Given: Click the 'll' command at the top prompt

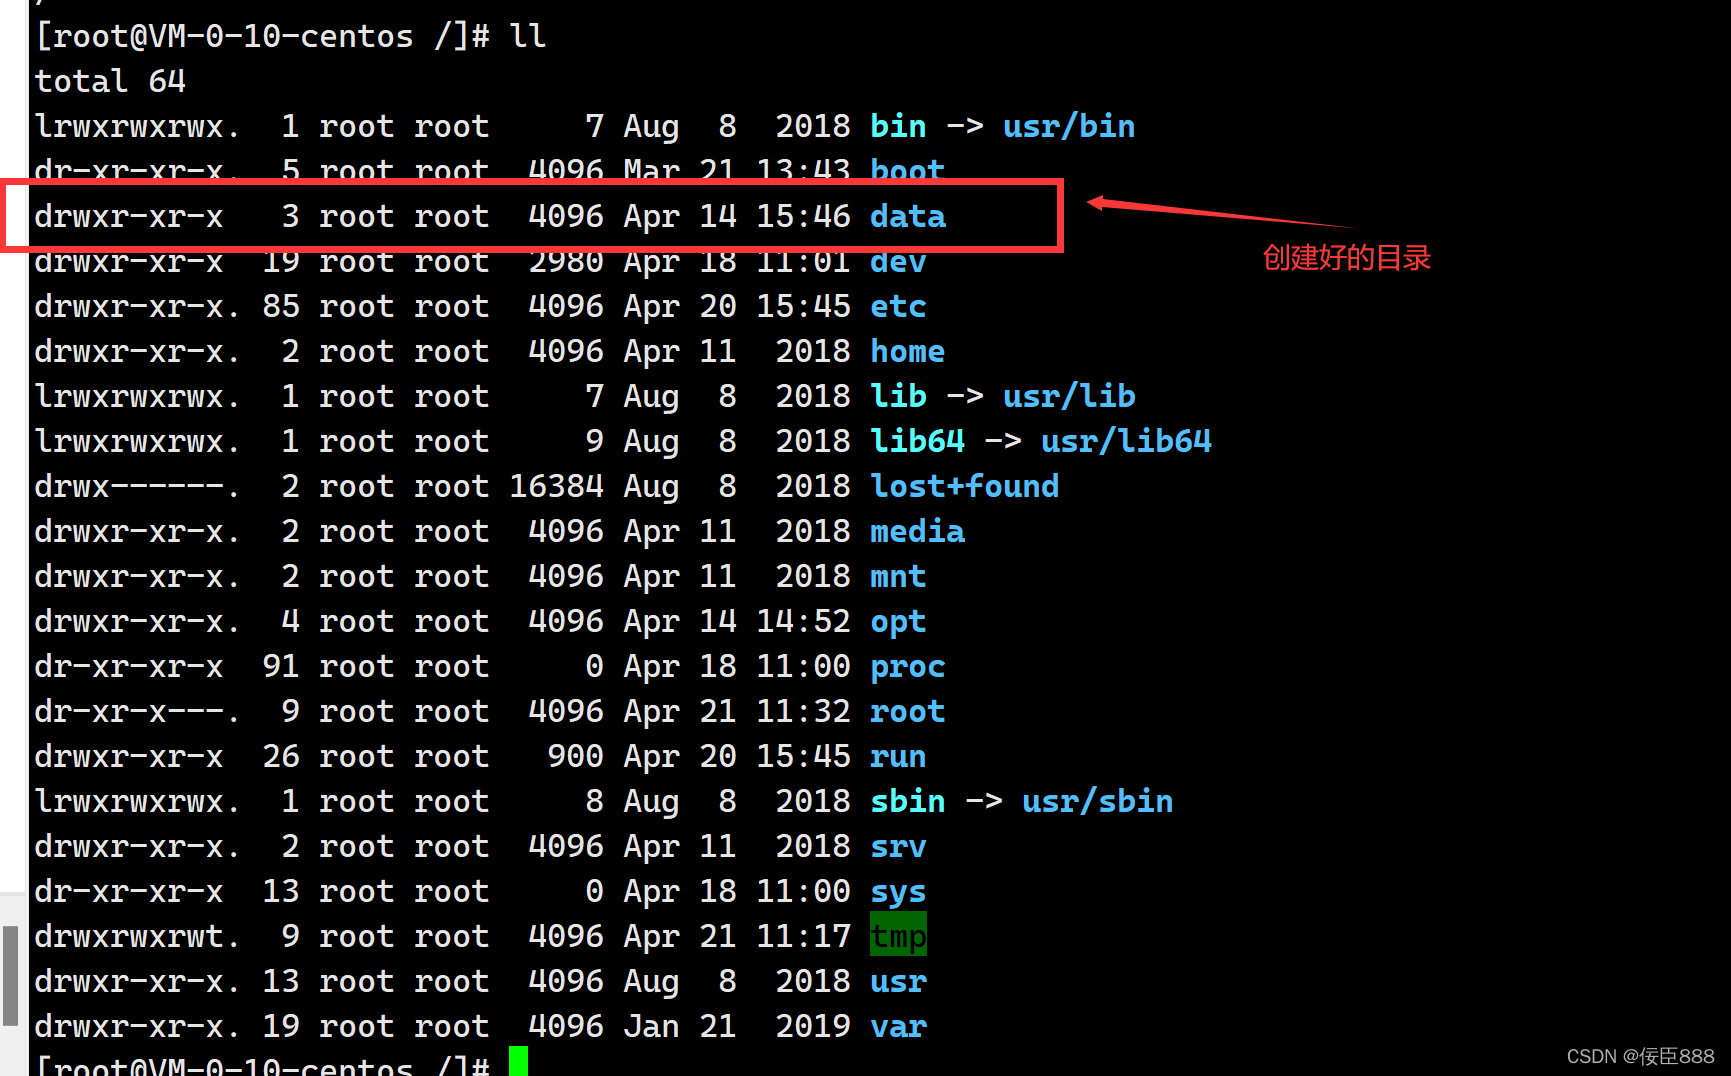Looking at the screenshot, I should [527, 36].
